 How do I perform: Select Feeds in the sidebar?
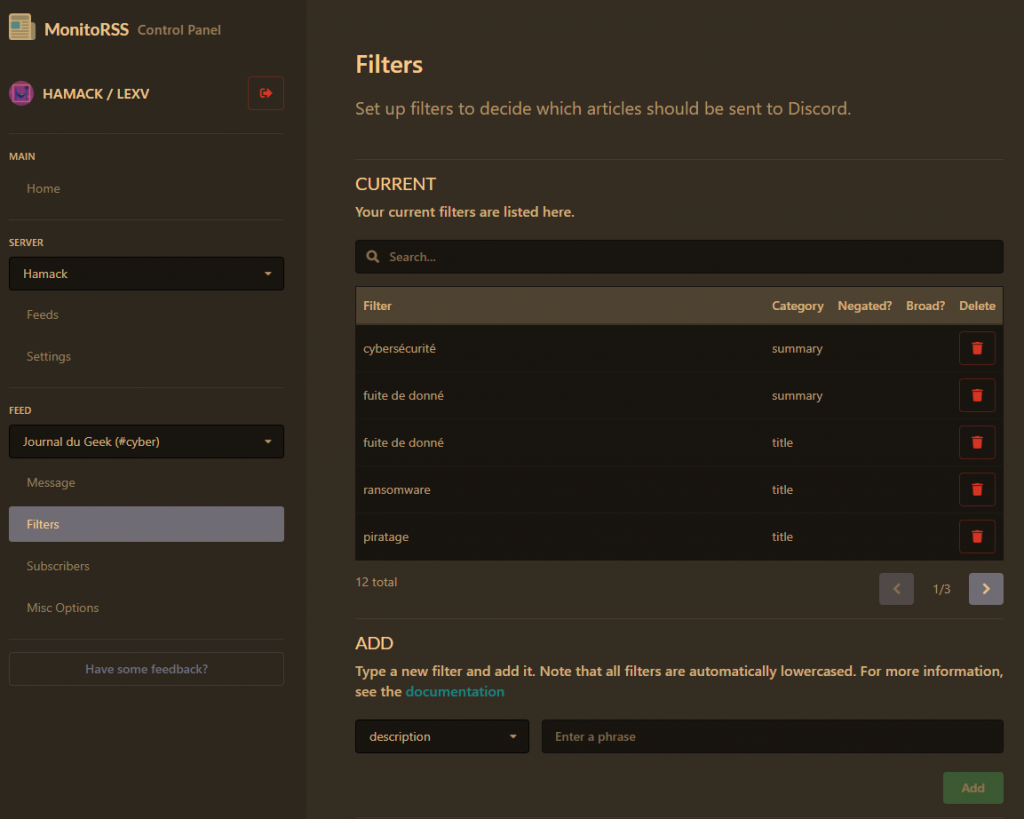tap(43, 315)
